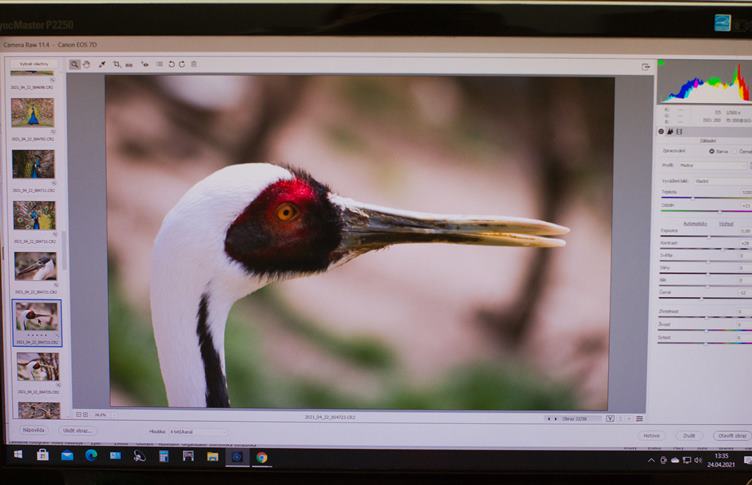The height and width of the screenshot is (485, 752).
Task: Click the Expozice slider handle
Action: pyautogui.click(x=708, y=237)
